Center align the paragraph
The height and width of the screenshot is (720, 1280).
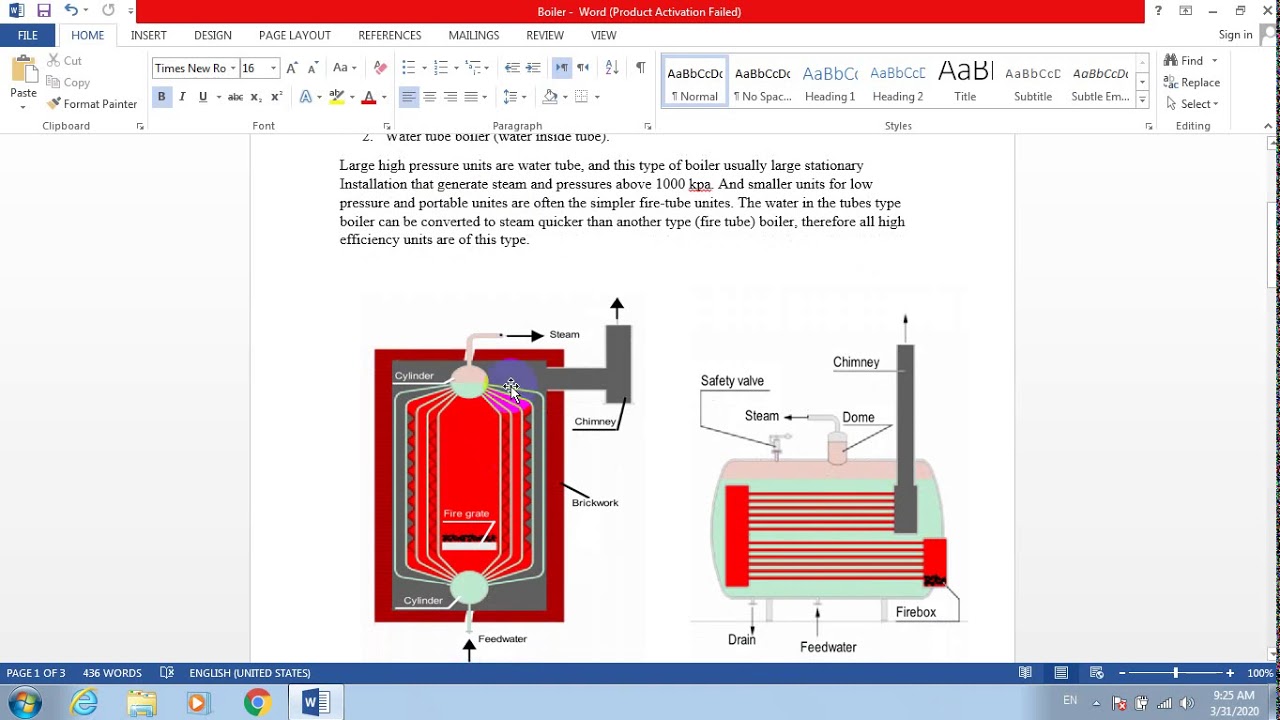(429, 97)
